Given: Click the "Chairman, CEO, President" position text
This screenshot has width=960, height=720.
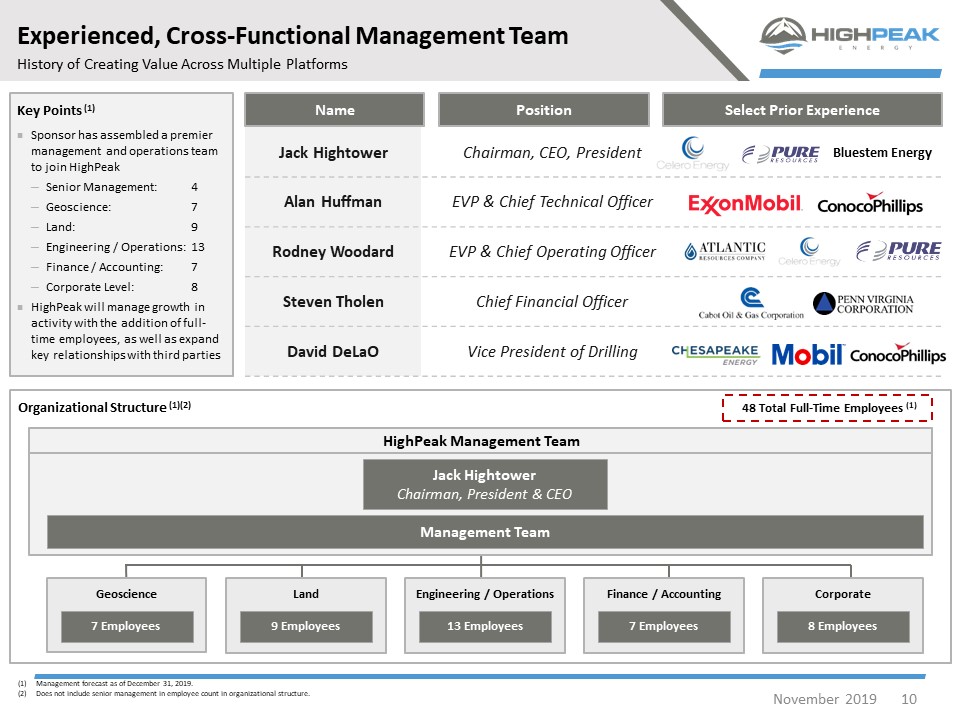Looking at the screenshot, I should tap(552, 152).
